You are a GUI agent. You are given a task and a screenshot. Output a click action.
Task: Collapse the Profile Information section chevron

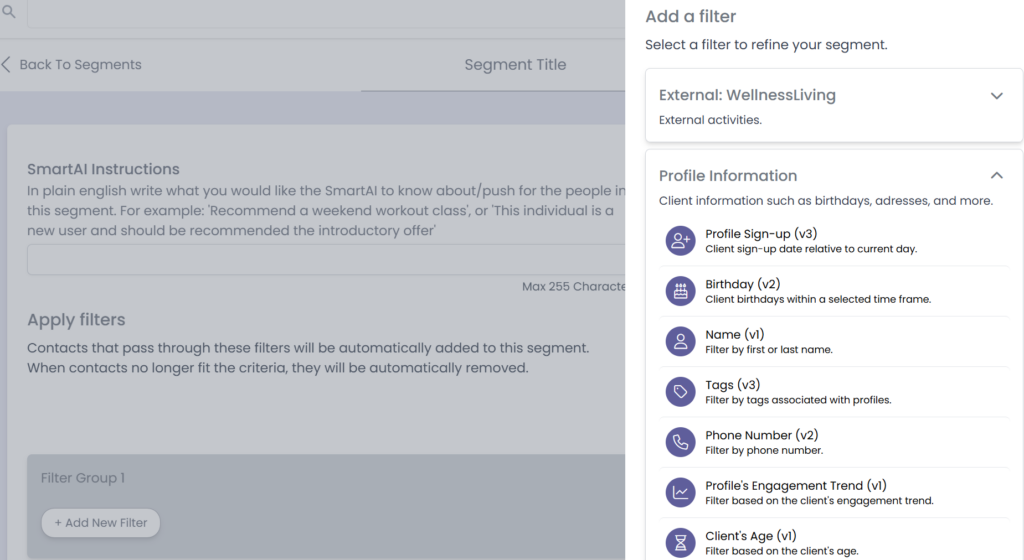(x=996, y=176)
